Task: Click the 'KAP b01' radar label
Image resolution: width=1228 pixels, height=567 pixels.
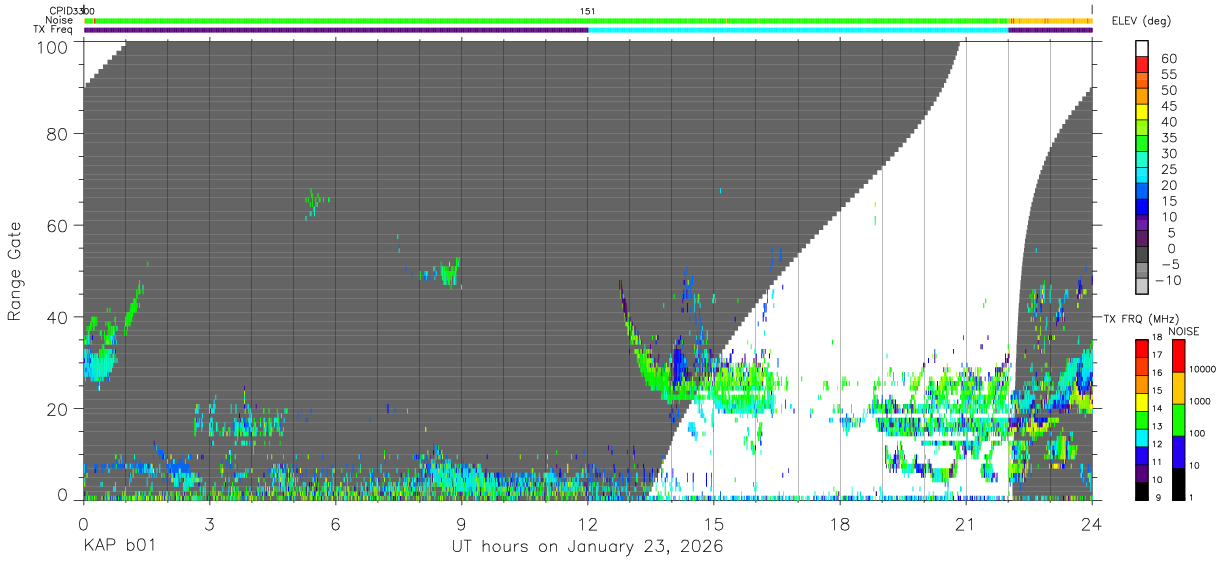Action: point(118,547)
